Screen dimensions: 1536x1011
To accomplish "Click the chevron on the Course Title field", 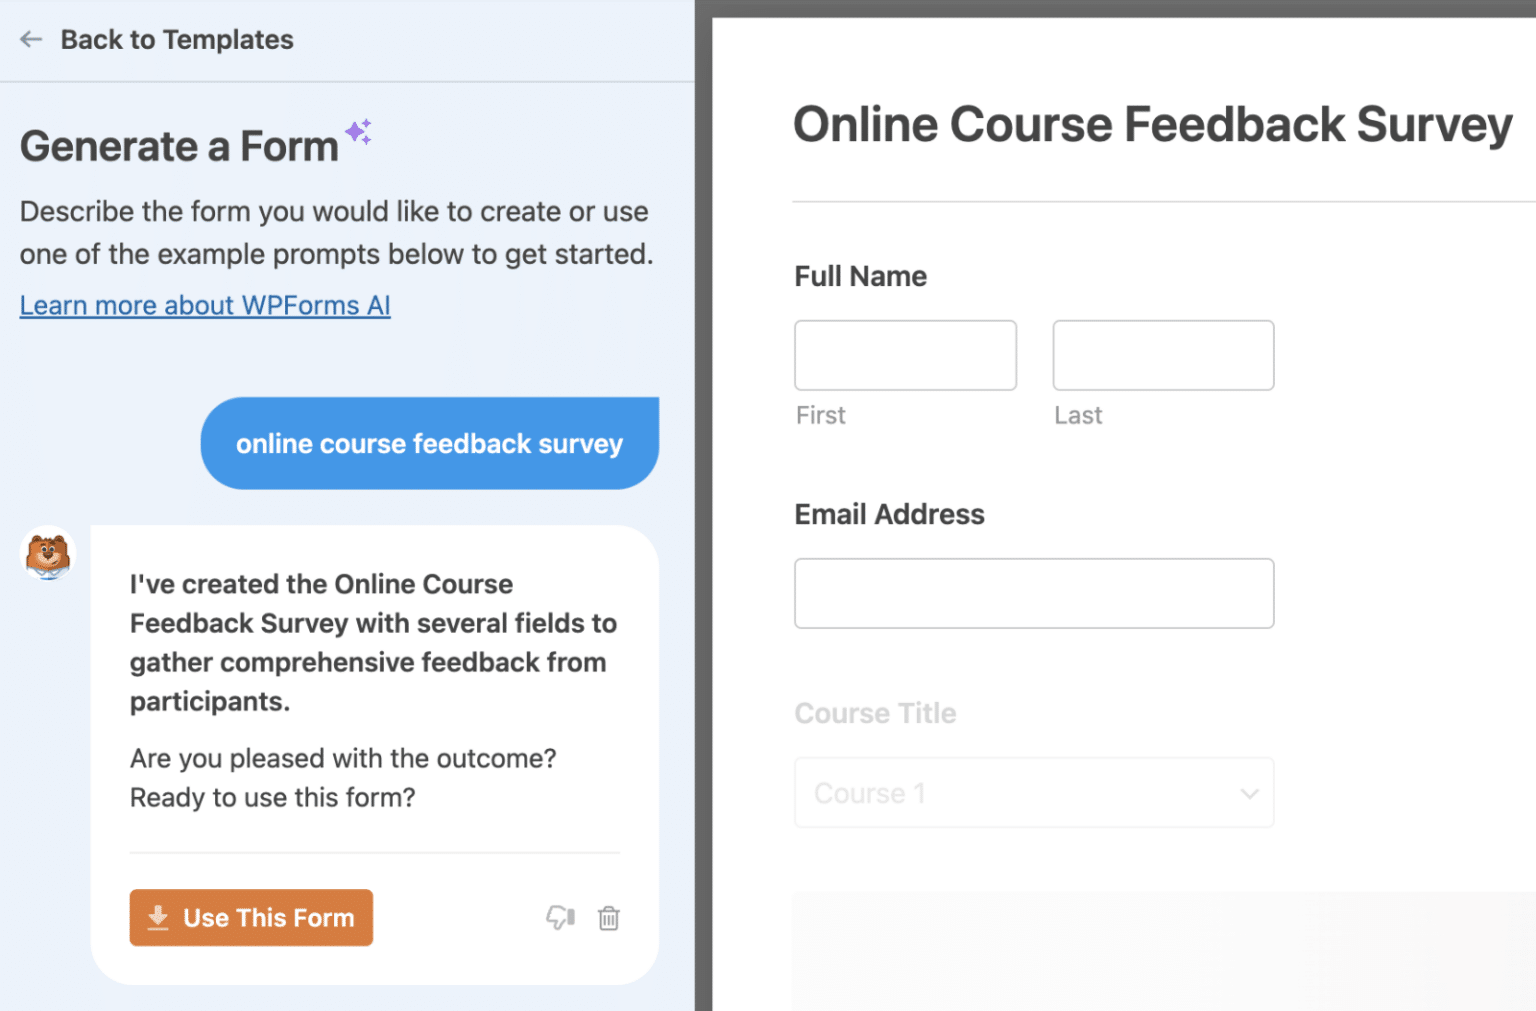I will [1248, 793].
